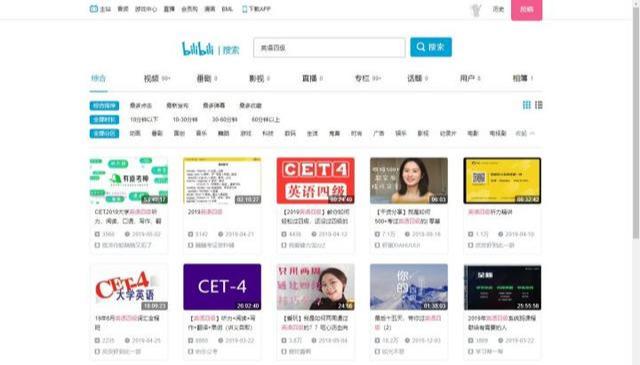Collapse category list with 收起 arrow
This screenshot has height=365, width=640.
[x=525, y=134]
